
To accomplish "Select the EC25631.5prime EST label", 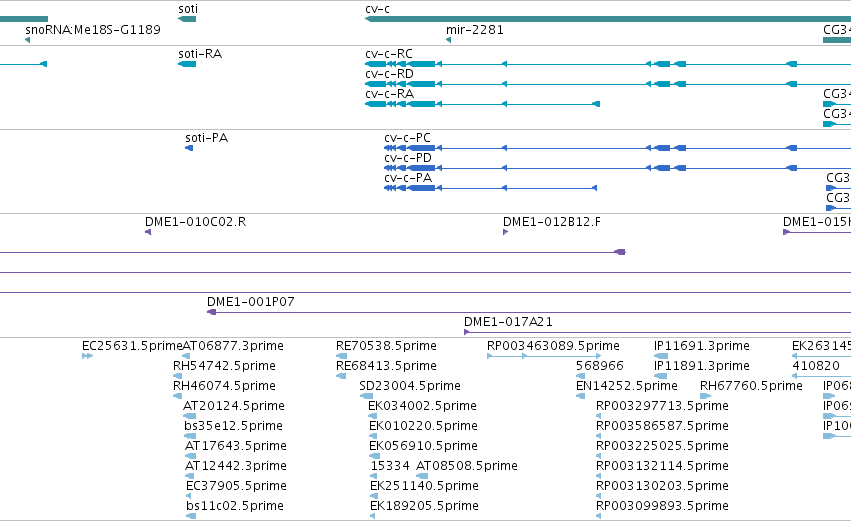I will [132, 346].
